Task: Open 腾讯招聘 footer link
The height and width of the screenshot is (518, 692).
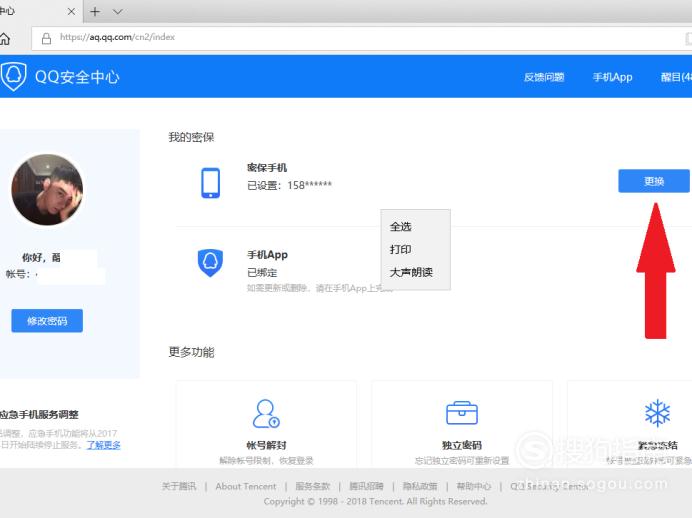Action: pos(366,486)
